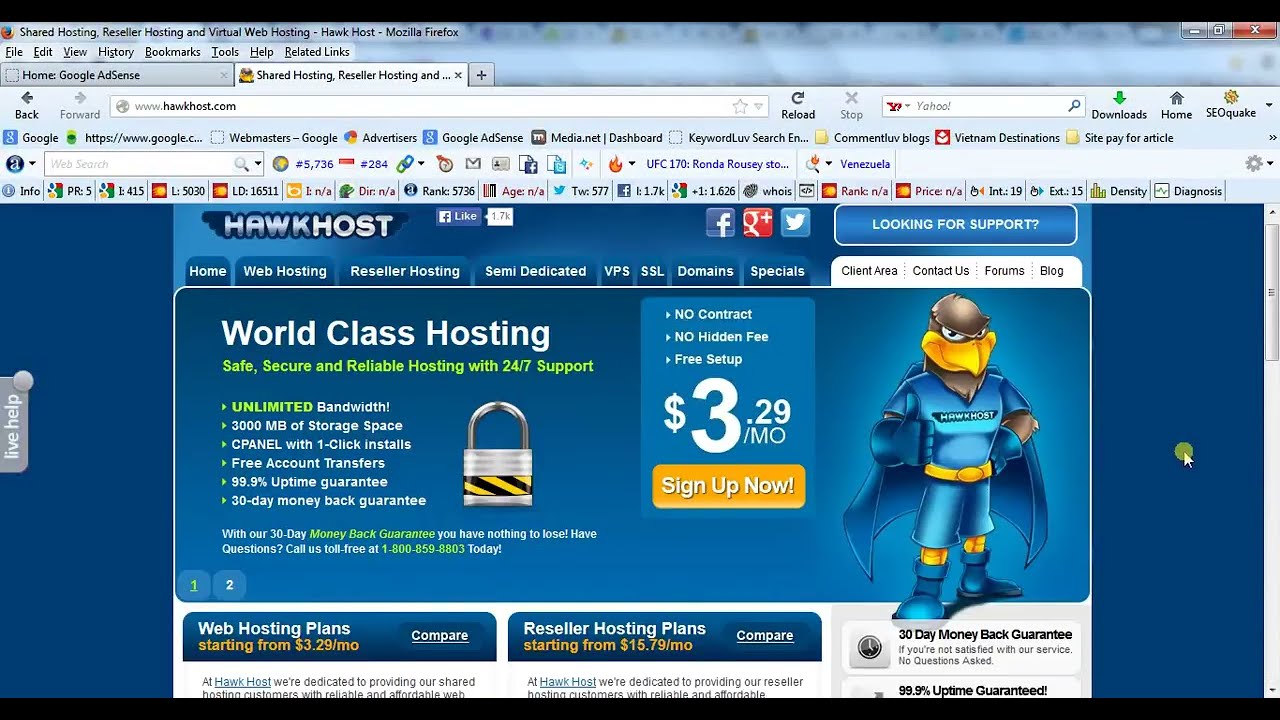Screen dimensions: 1280x720
Task: Click the Sign Up Now! button
Action: click(x=728, y=486)
